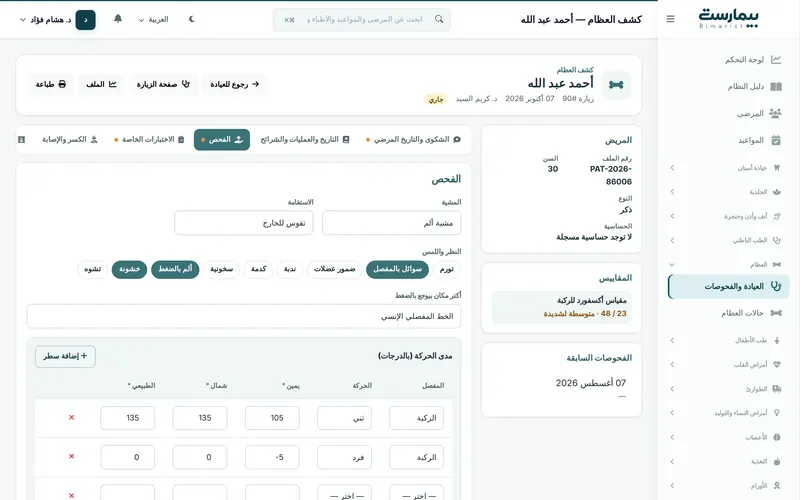
Task: Click رجوع للعيادة back to clinic button
Action: (x=235, y=84)
